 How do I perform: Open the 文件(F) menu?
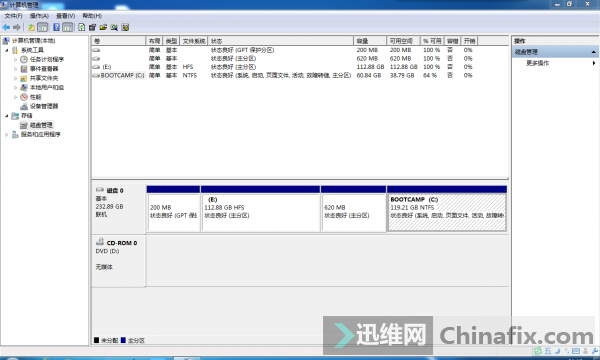(13, 16)
